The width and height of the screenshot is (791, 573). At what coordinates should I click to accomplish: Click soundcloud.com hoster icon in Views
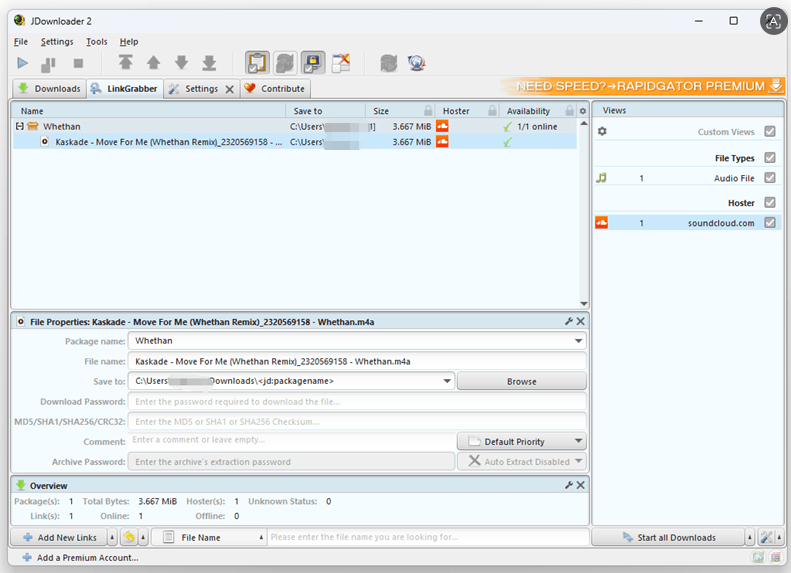(x=601, y=222)
